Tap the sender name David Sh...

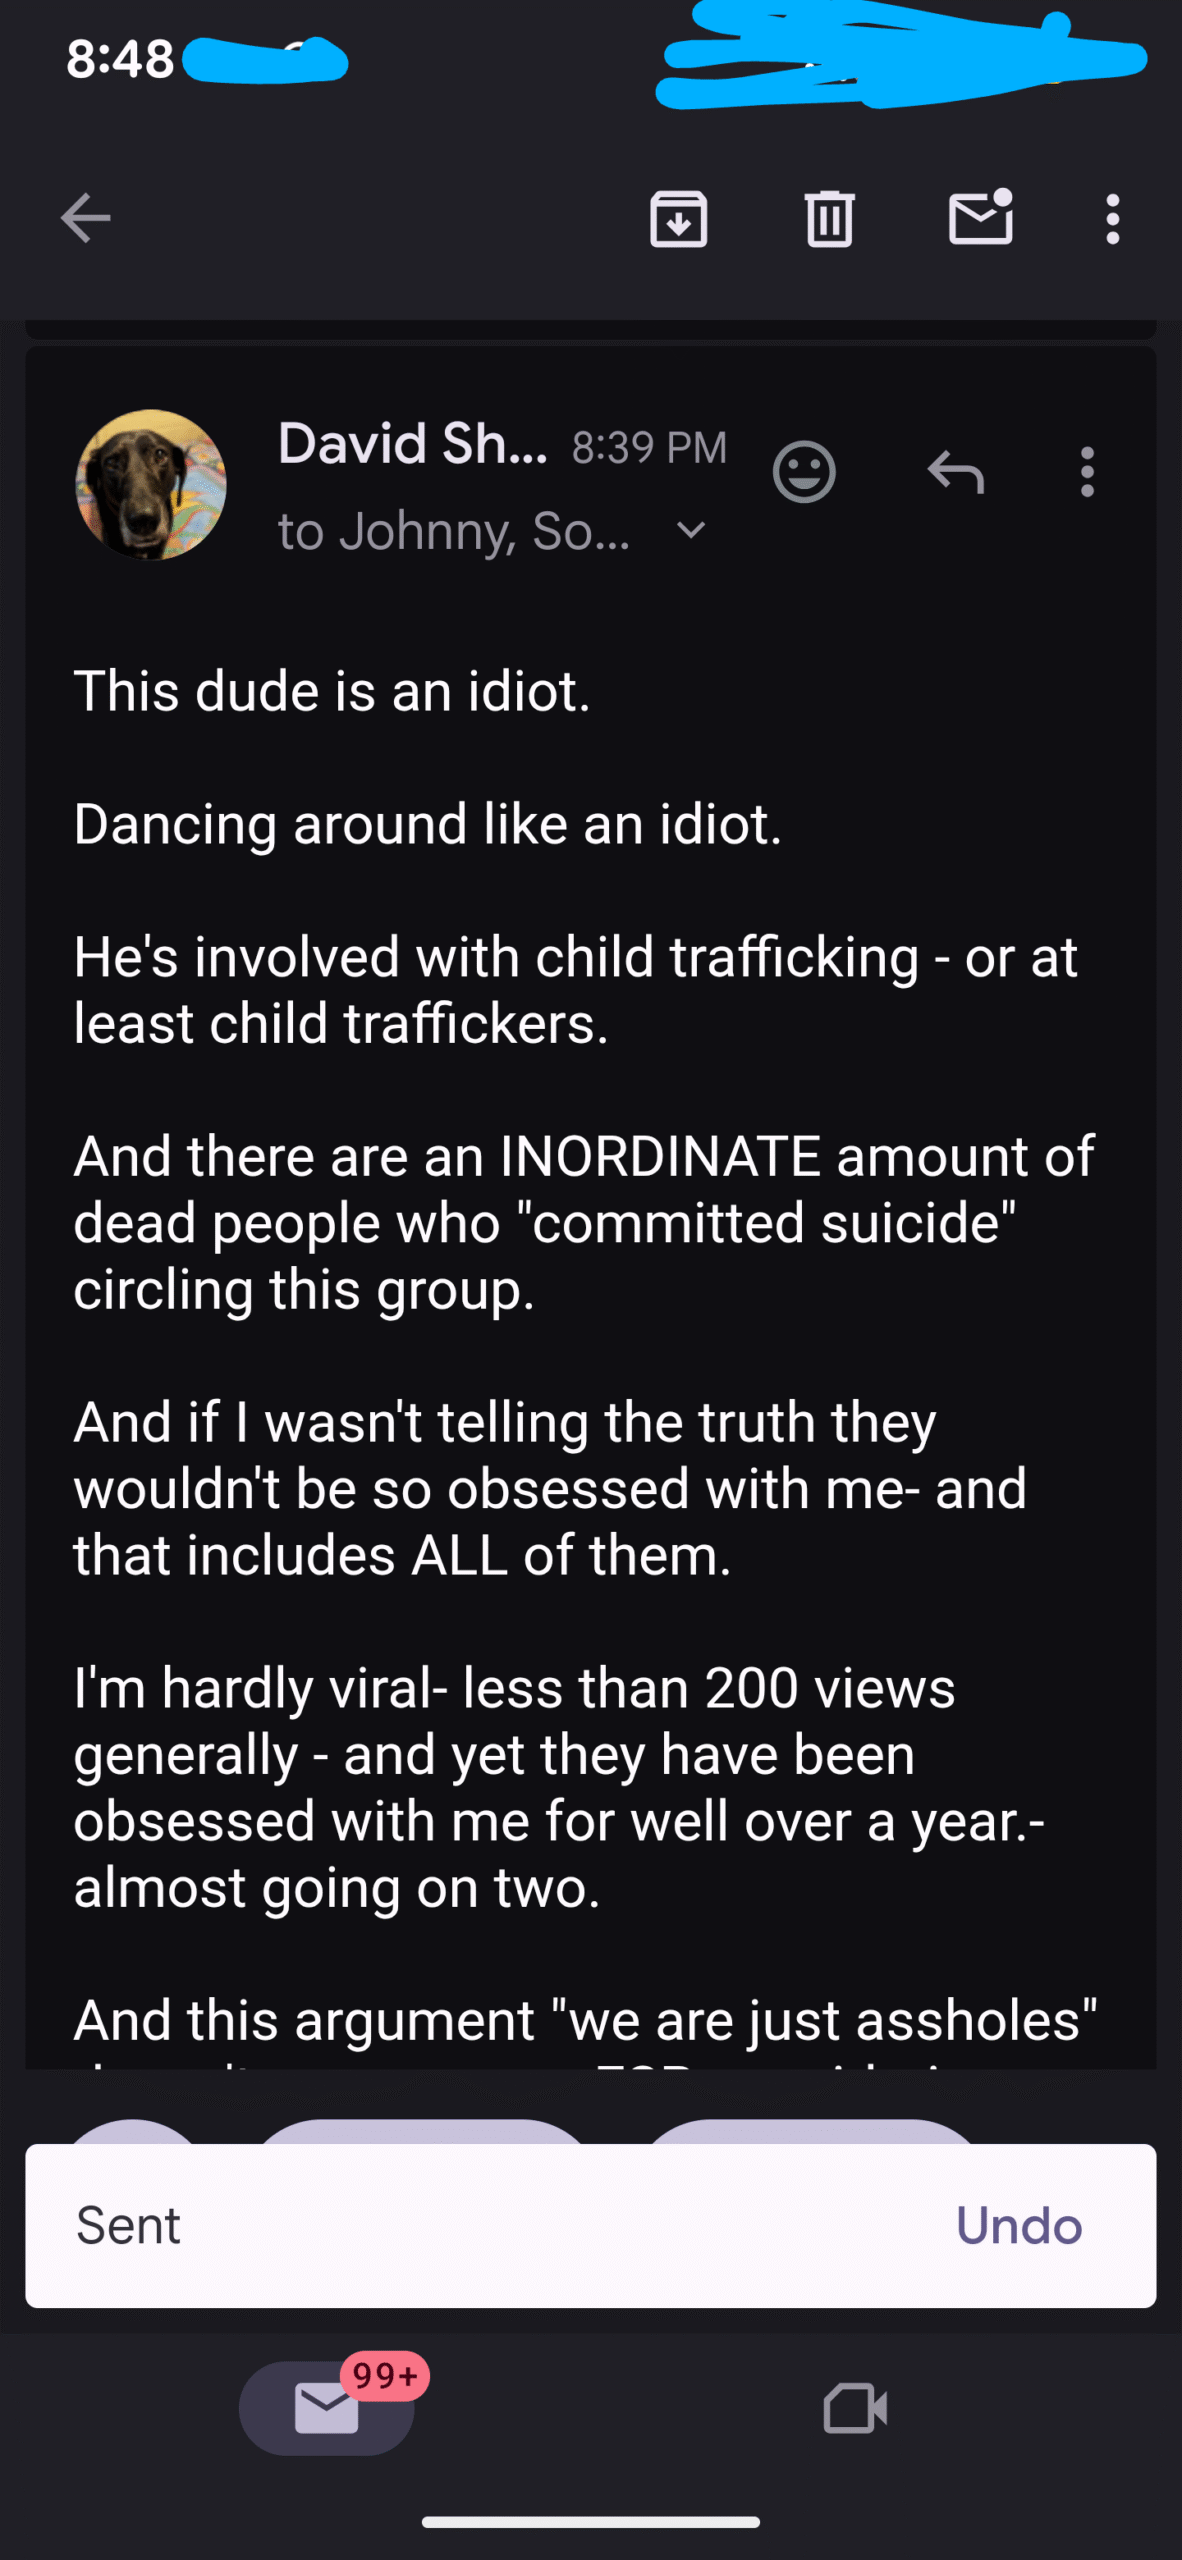click(412, 444)
